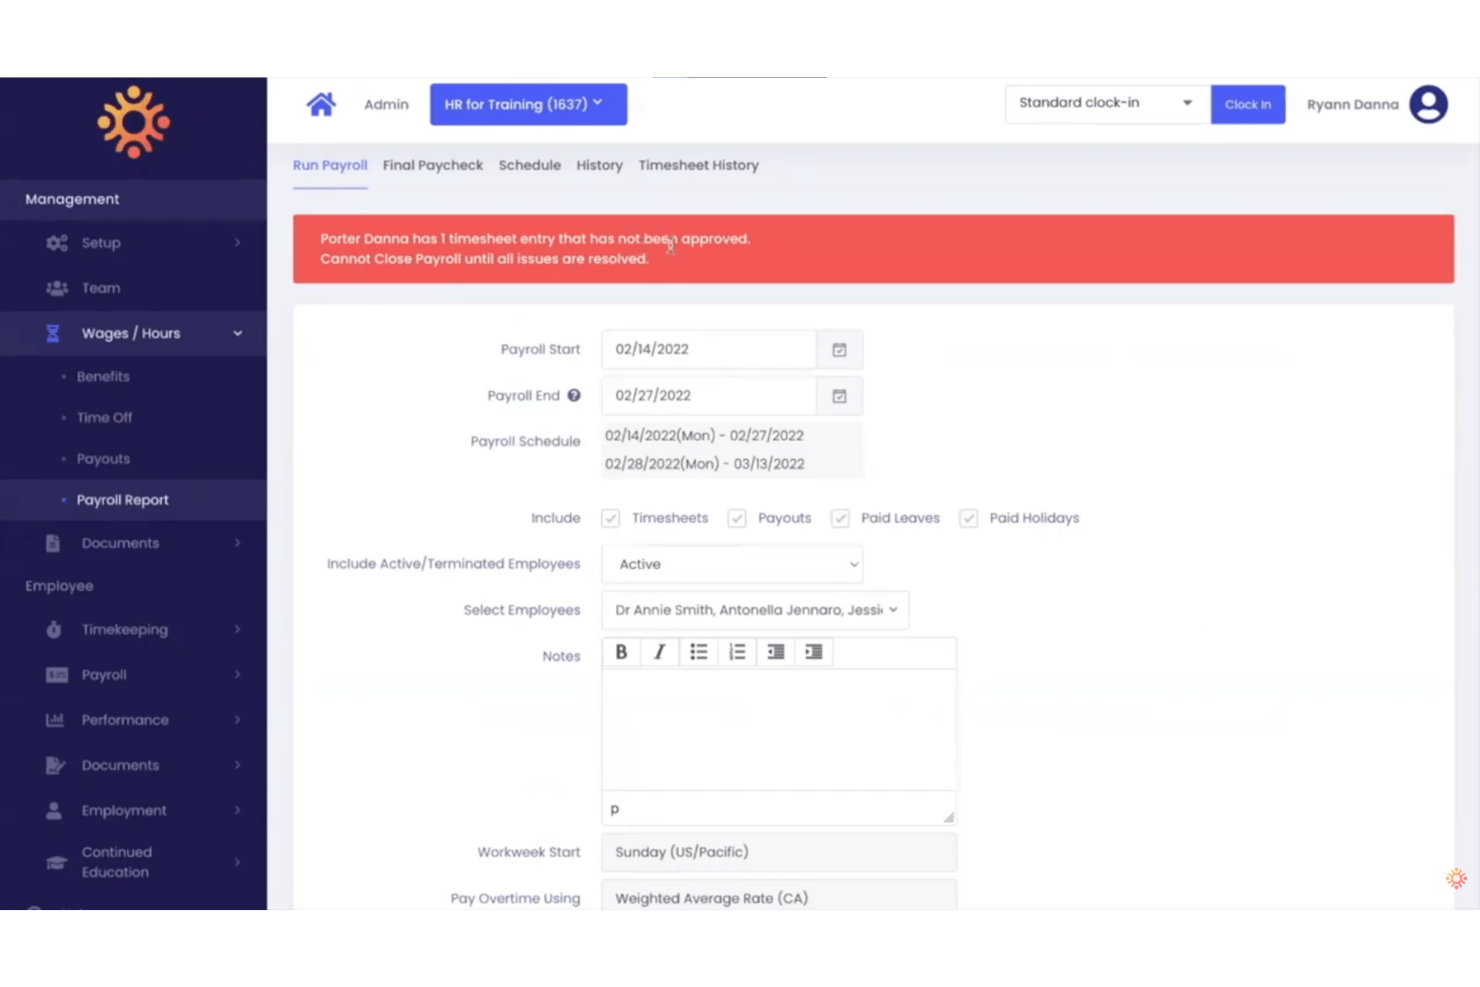Image resolution: width=1480 pixels, height=987 pixels.
Task: Open the Payroll End calendar picker
Action: (x=839, y=396)
